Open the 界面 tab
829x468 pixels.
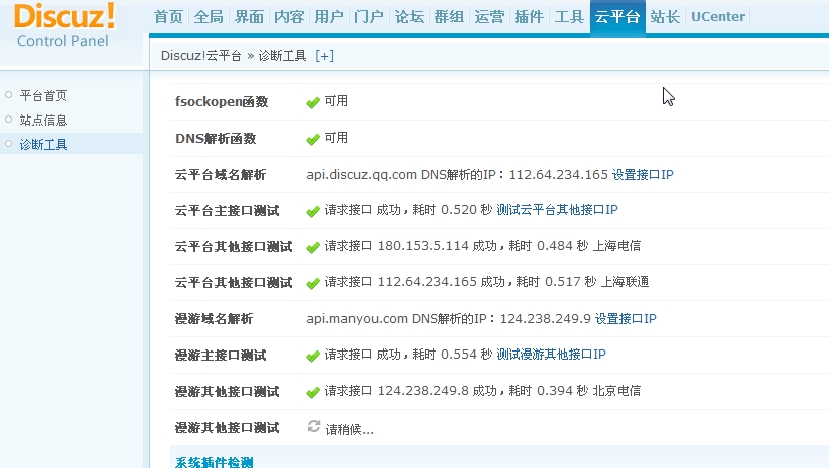(249, 17)
